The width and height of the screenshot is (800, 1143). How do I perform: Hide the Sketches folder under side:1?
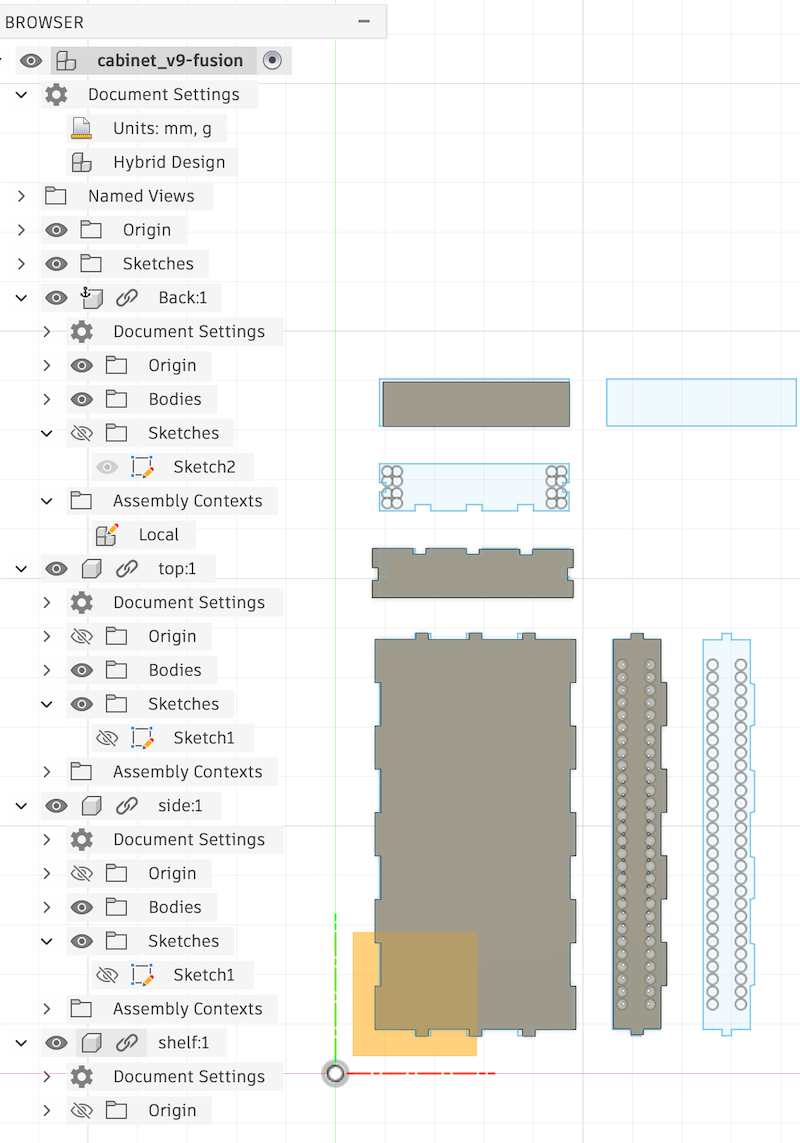point(81,941)
